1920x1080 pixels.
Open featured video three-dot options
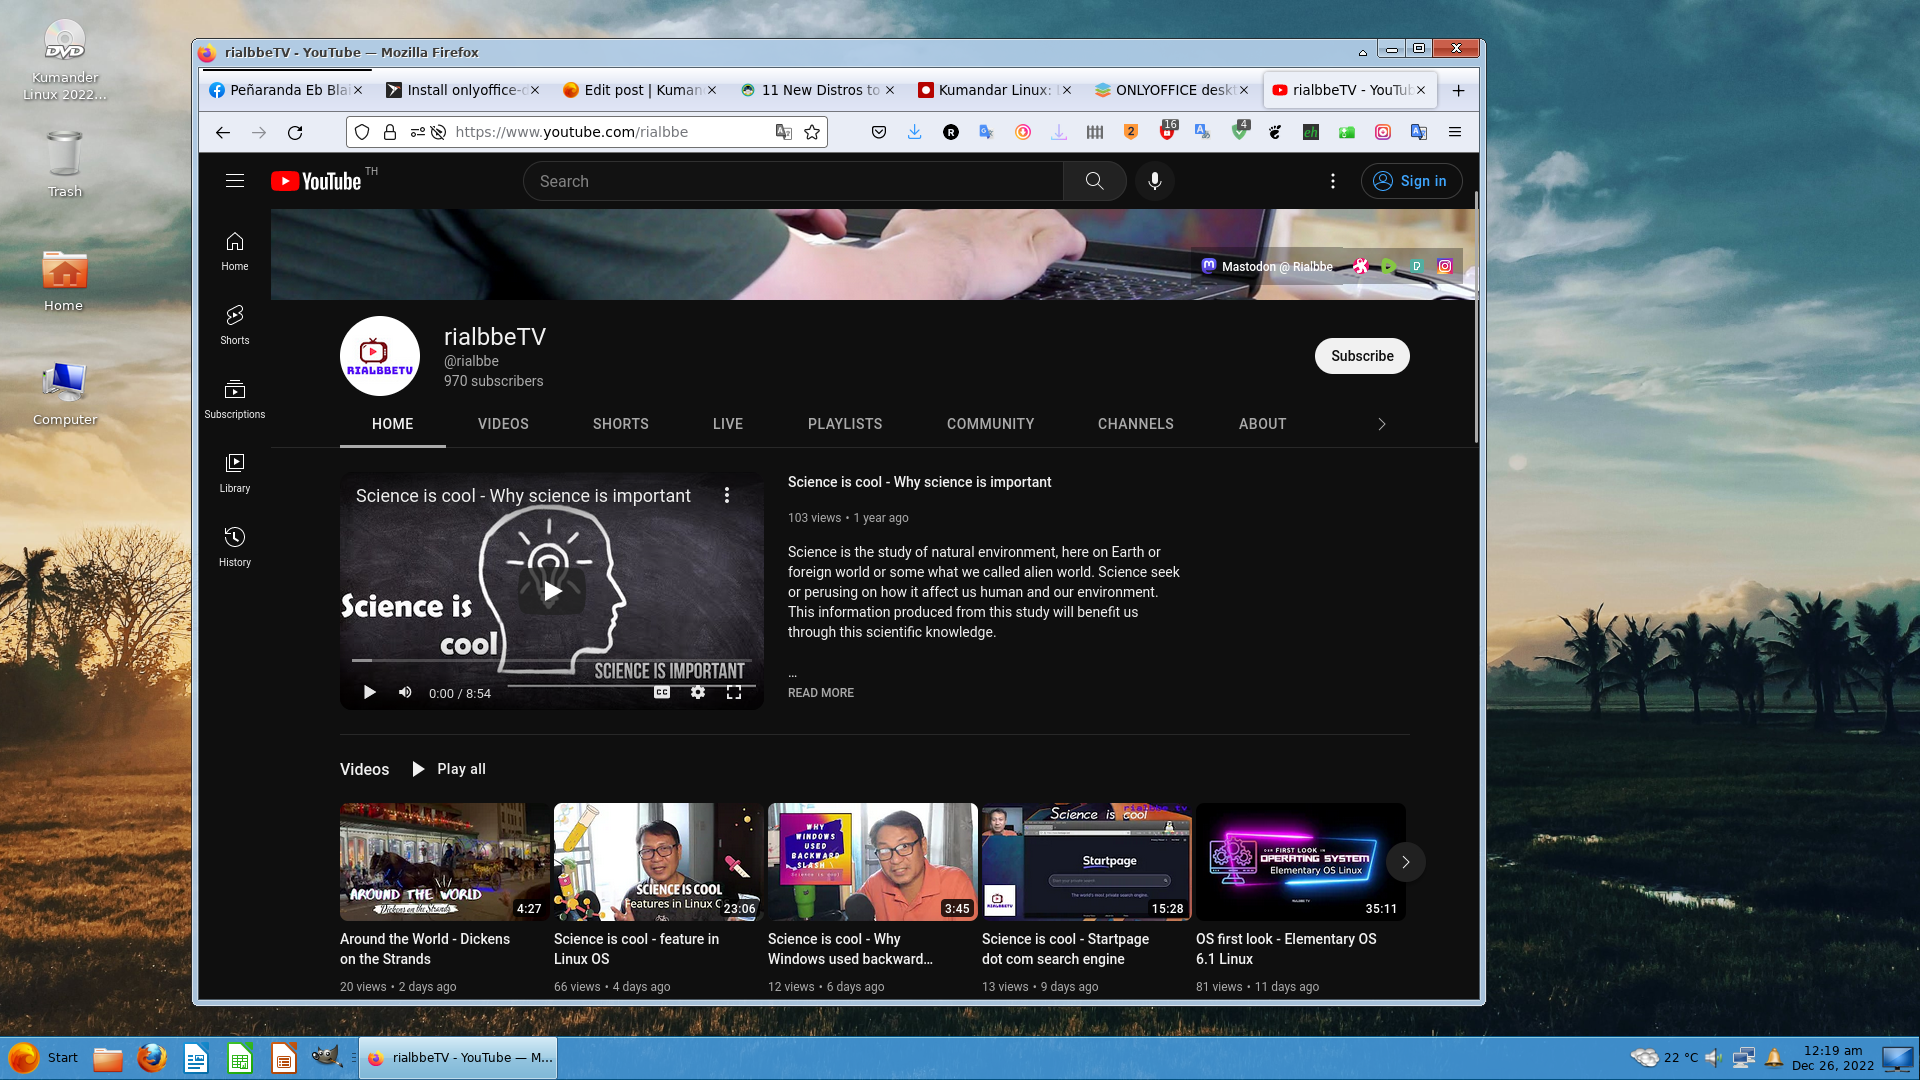727,495
